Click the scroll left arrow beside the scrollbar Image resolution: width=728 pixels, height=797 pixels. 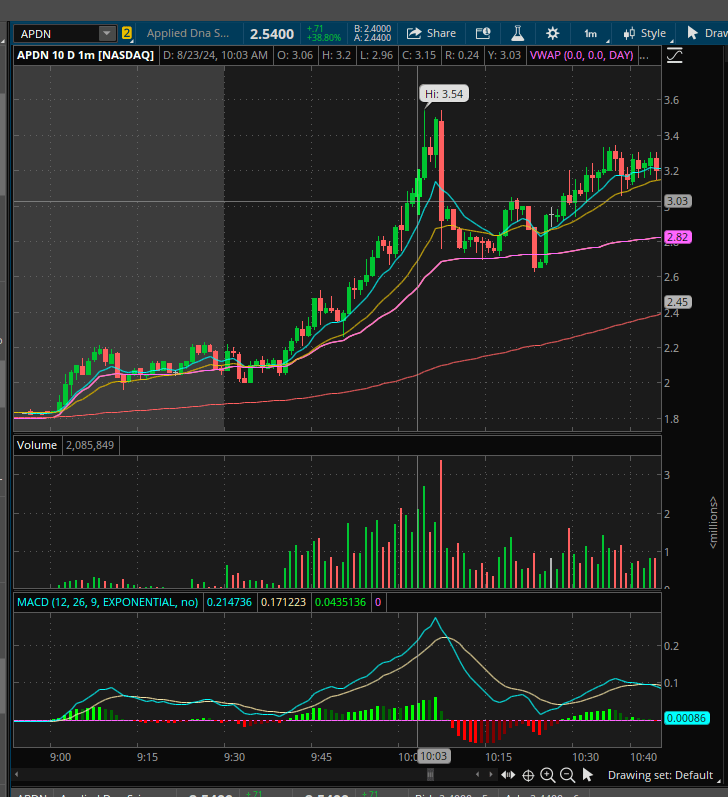tap(477, 775)
